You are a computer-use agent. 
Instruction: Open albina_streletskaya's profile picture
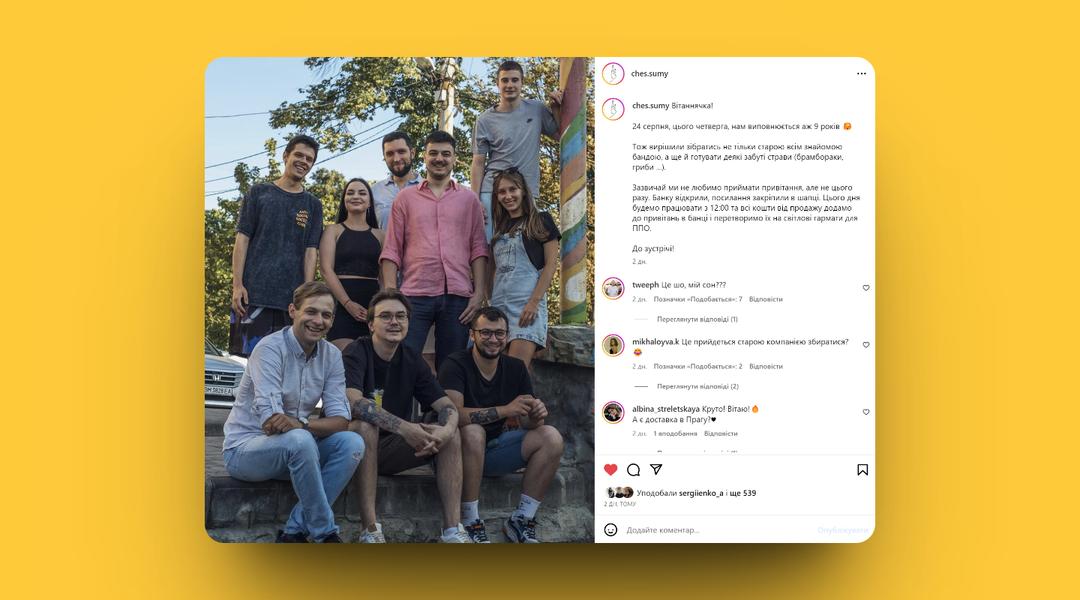tap(613, 412)
